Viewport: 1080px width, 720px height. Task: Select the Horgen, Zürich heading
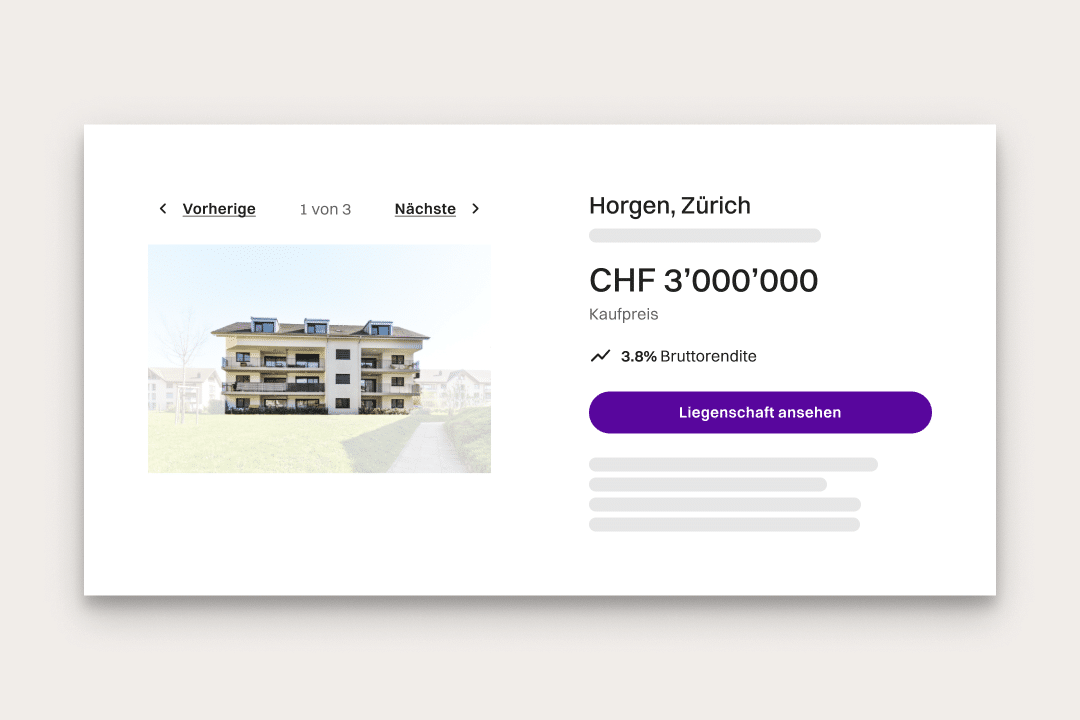pyautogui.click(x=669, y=205)
